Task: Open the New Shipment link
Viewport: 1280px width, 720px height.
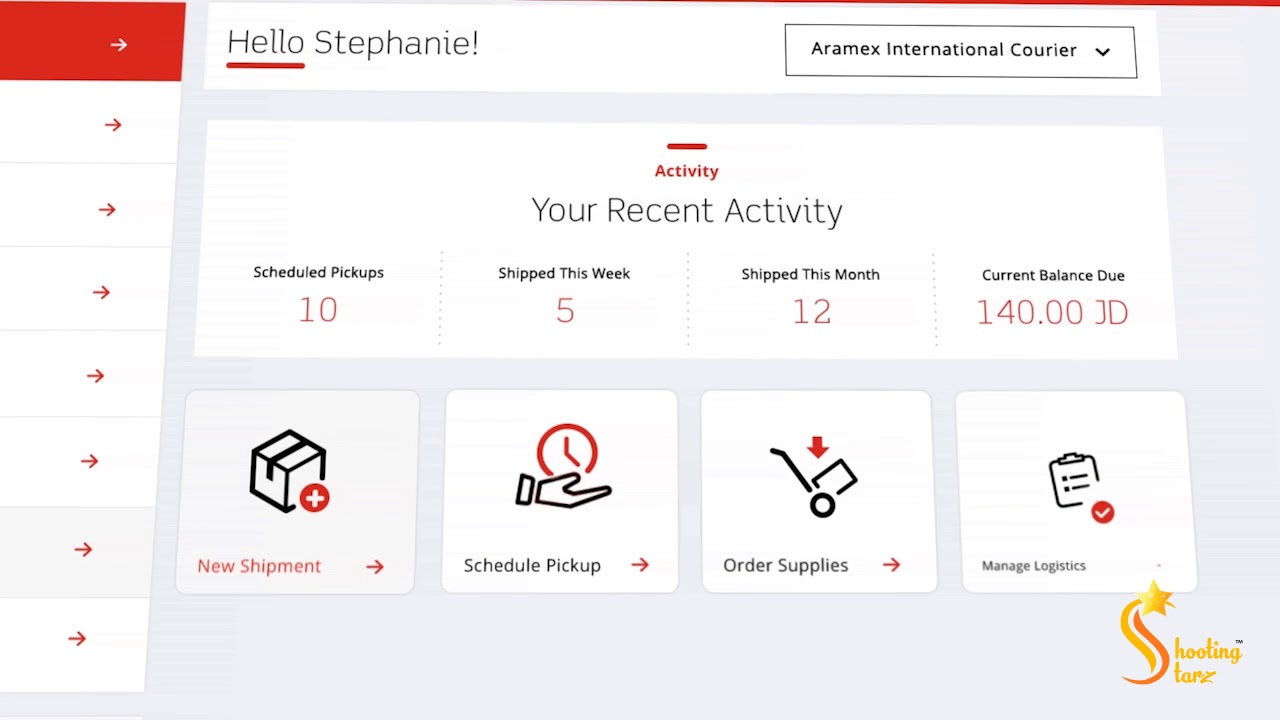Action: 259,566
